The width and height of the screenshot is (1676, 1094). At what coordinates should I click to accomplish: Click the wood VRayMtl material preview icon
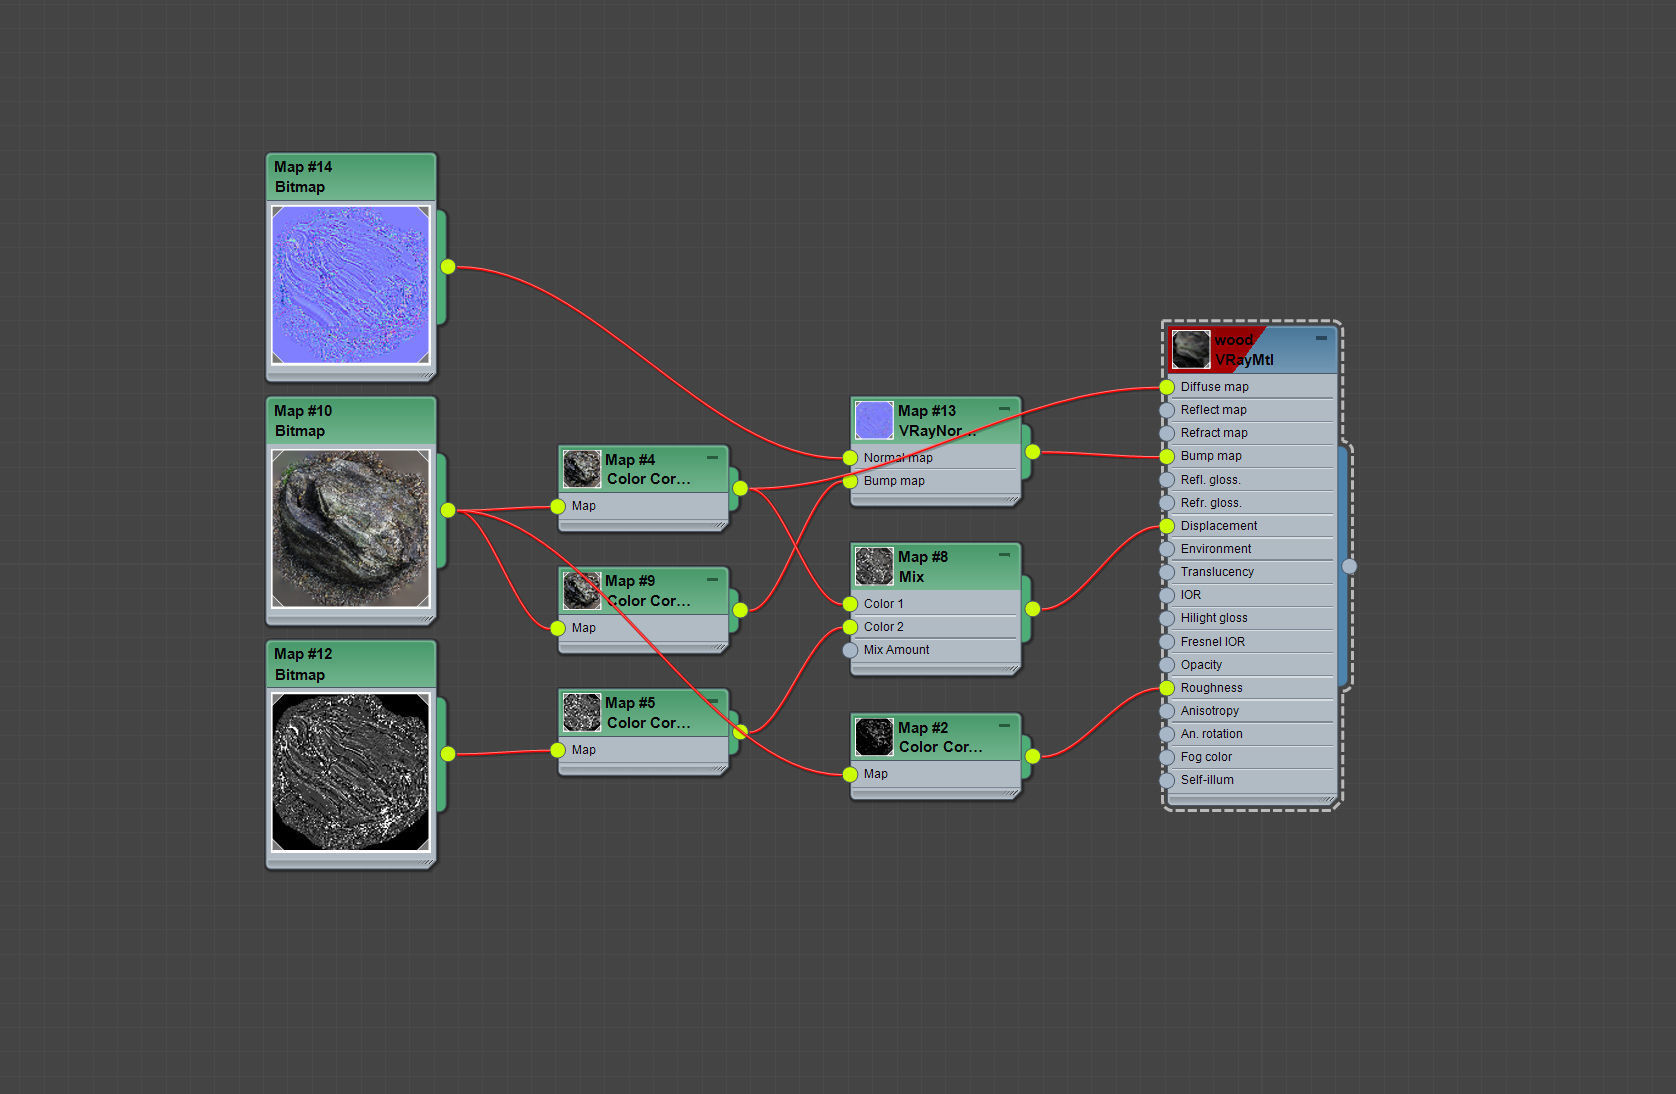pos(1191,349)
